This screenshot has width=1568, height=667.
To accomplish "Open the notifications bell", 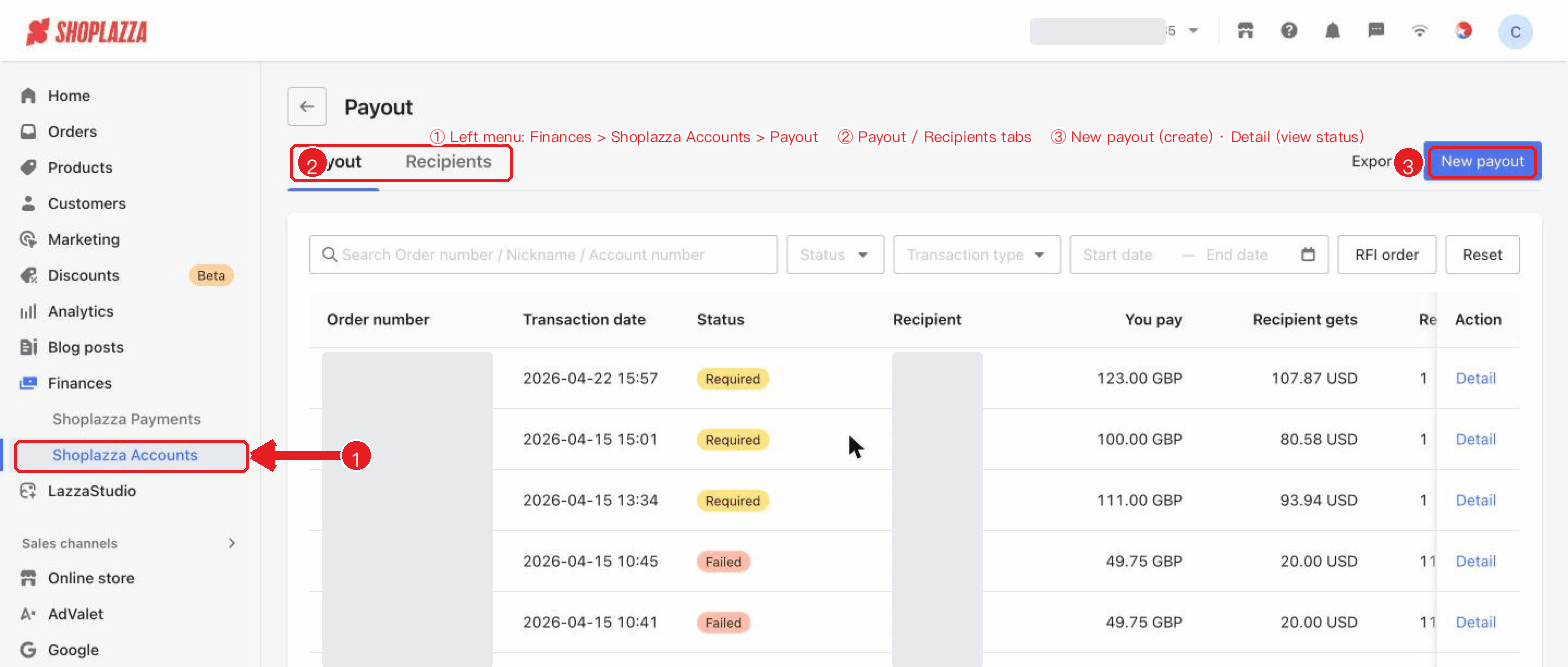I will tap(1332, 31).
